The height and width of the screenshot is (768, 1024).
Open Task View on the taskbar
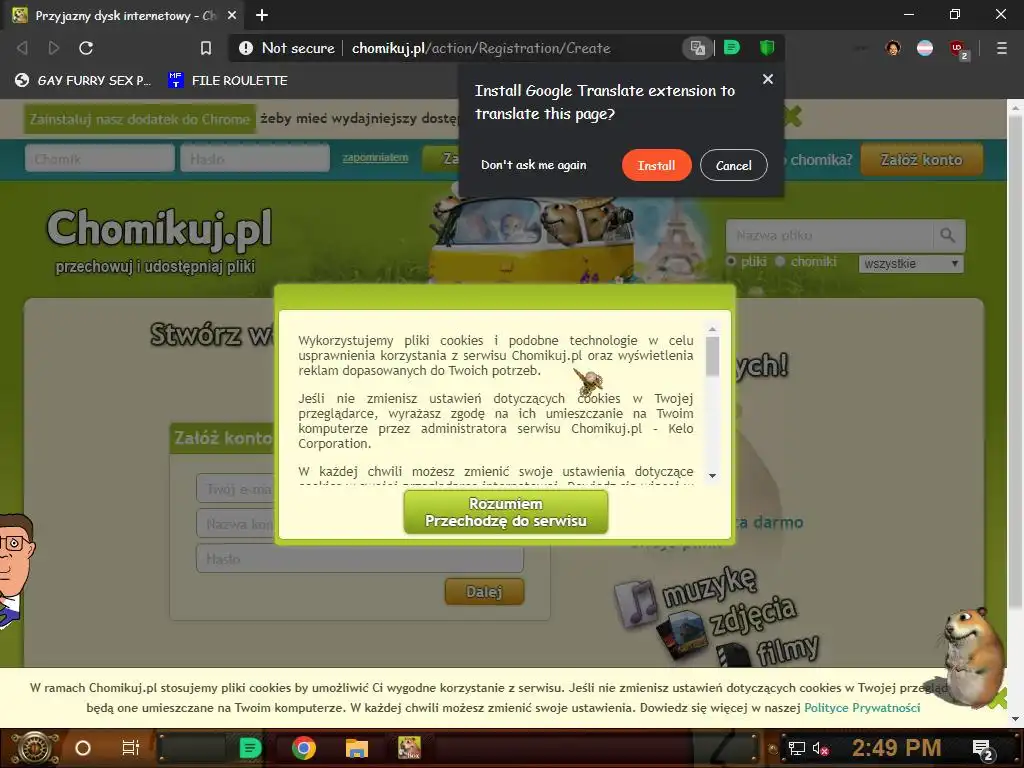pyautogui.click(x=131, y=748)
